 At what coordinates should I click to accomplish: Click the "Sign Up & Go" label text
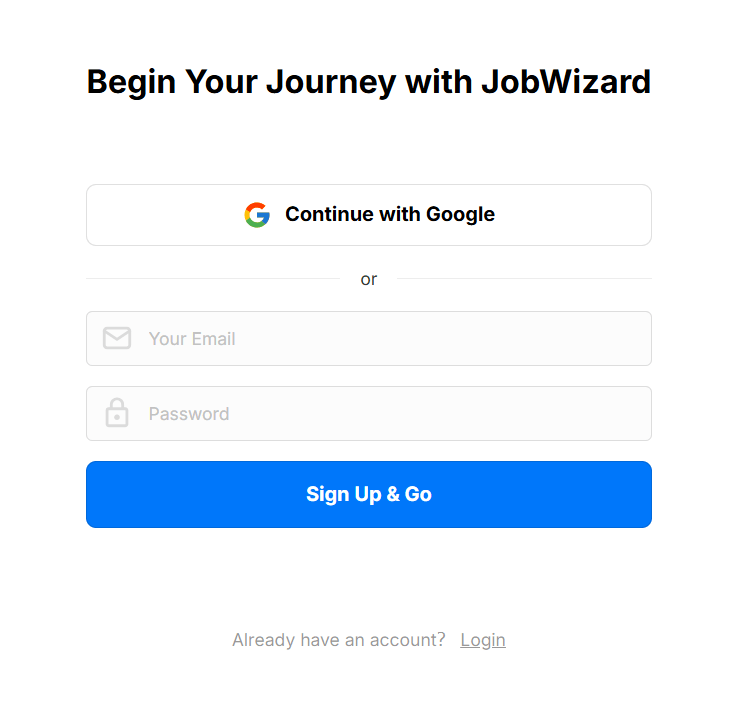[x=369, y=494]
